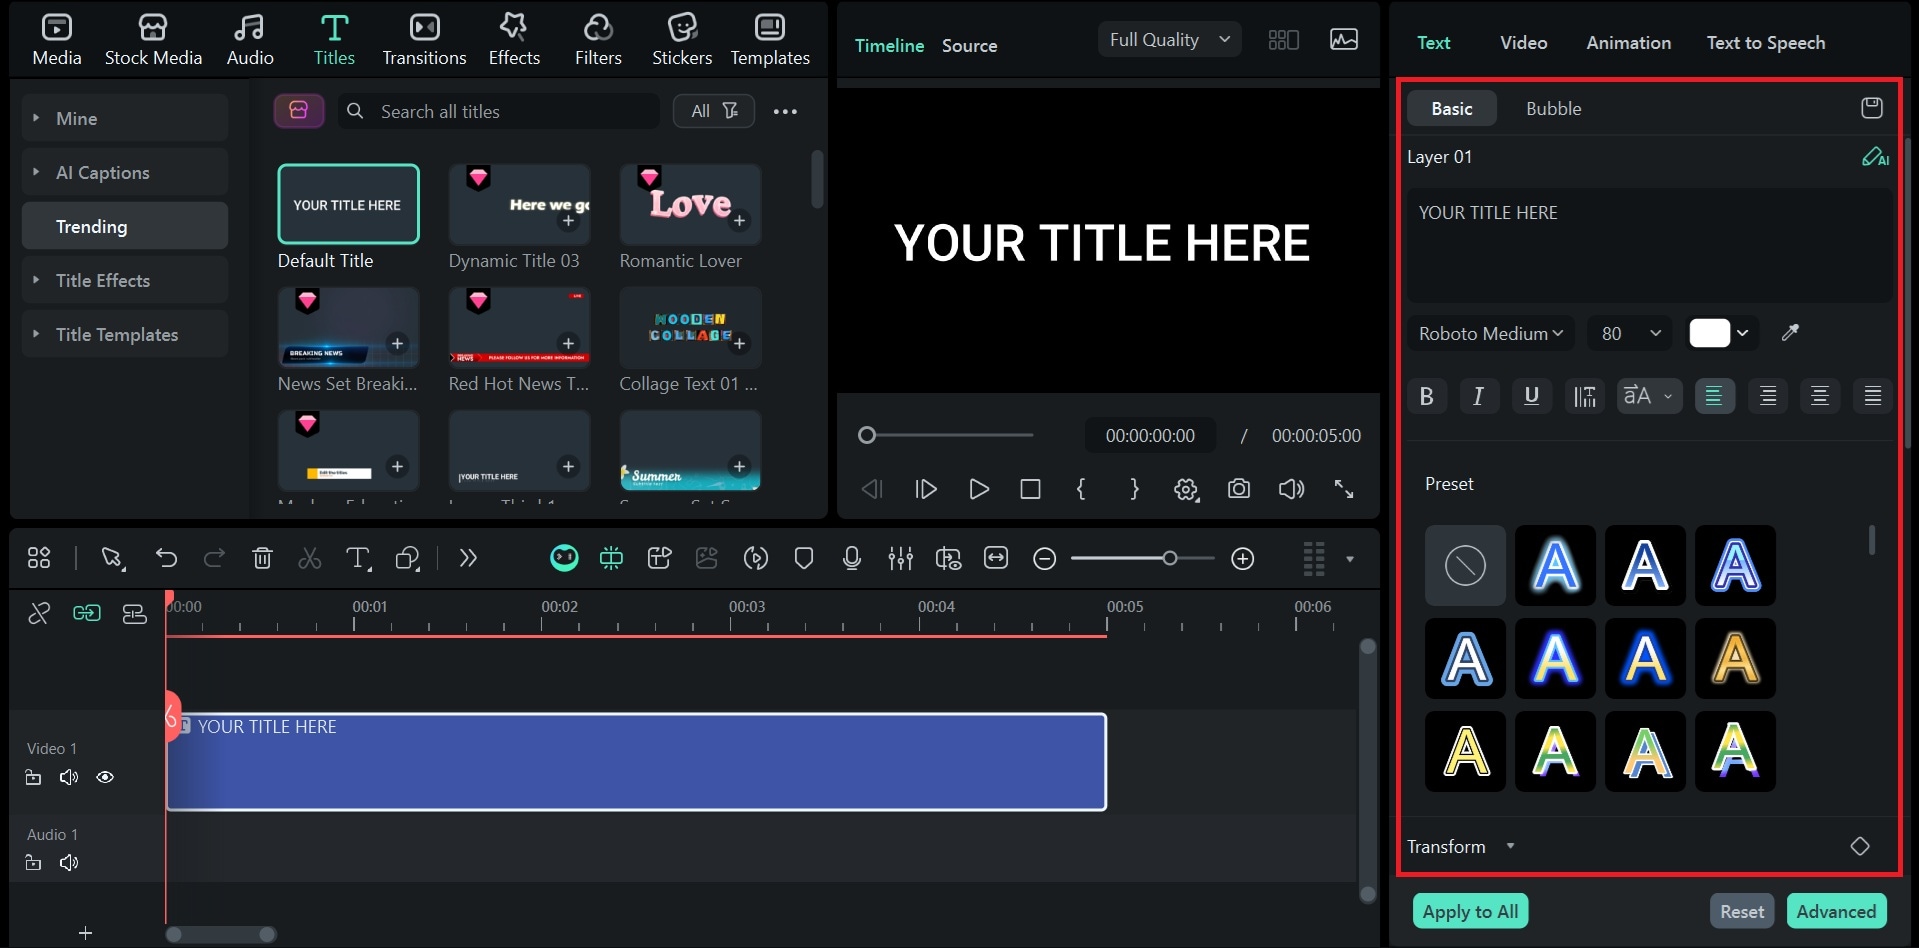Pick text color with the eyedropper icon
Image resolution: width=1919 pixels, height=948 pixels.
click(x=1789, y=333)
